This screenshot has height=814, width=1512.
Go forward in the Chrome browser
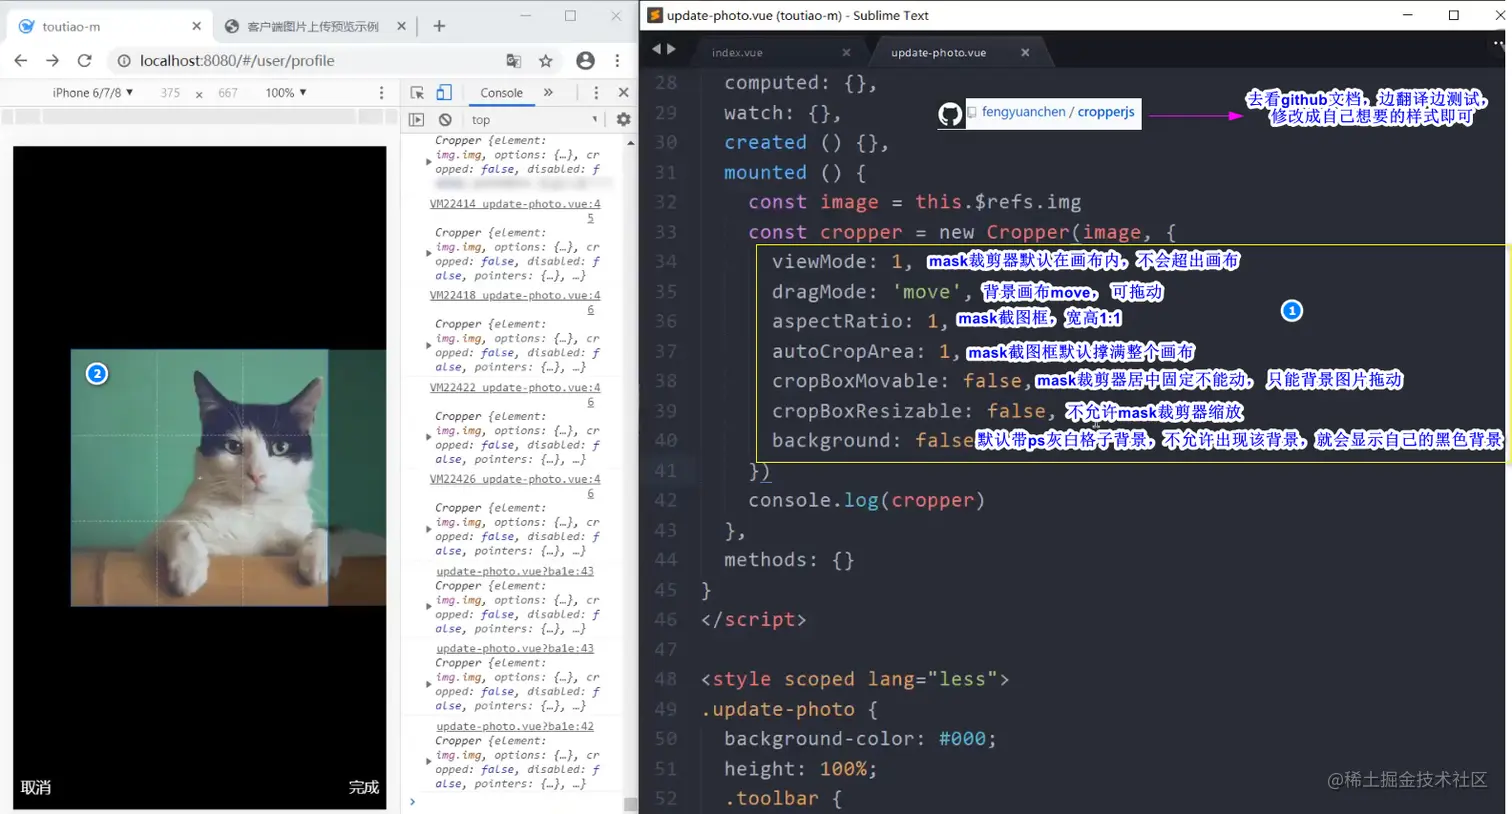(x=52, y=61)
